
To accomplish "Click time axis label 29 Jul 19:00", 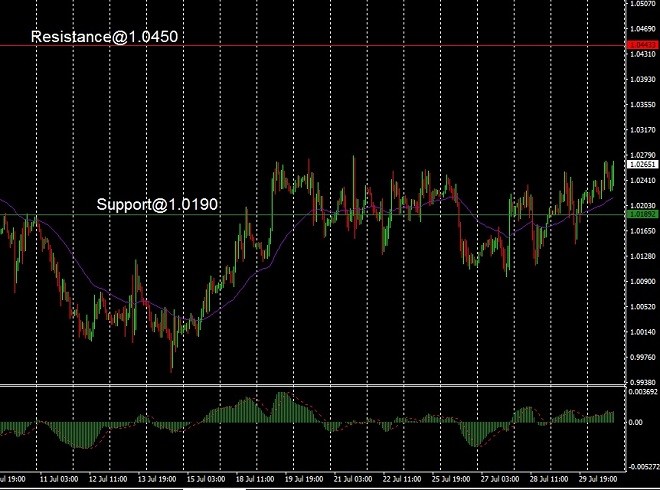I will pos(598,479).
